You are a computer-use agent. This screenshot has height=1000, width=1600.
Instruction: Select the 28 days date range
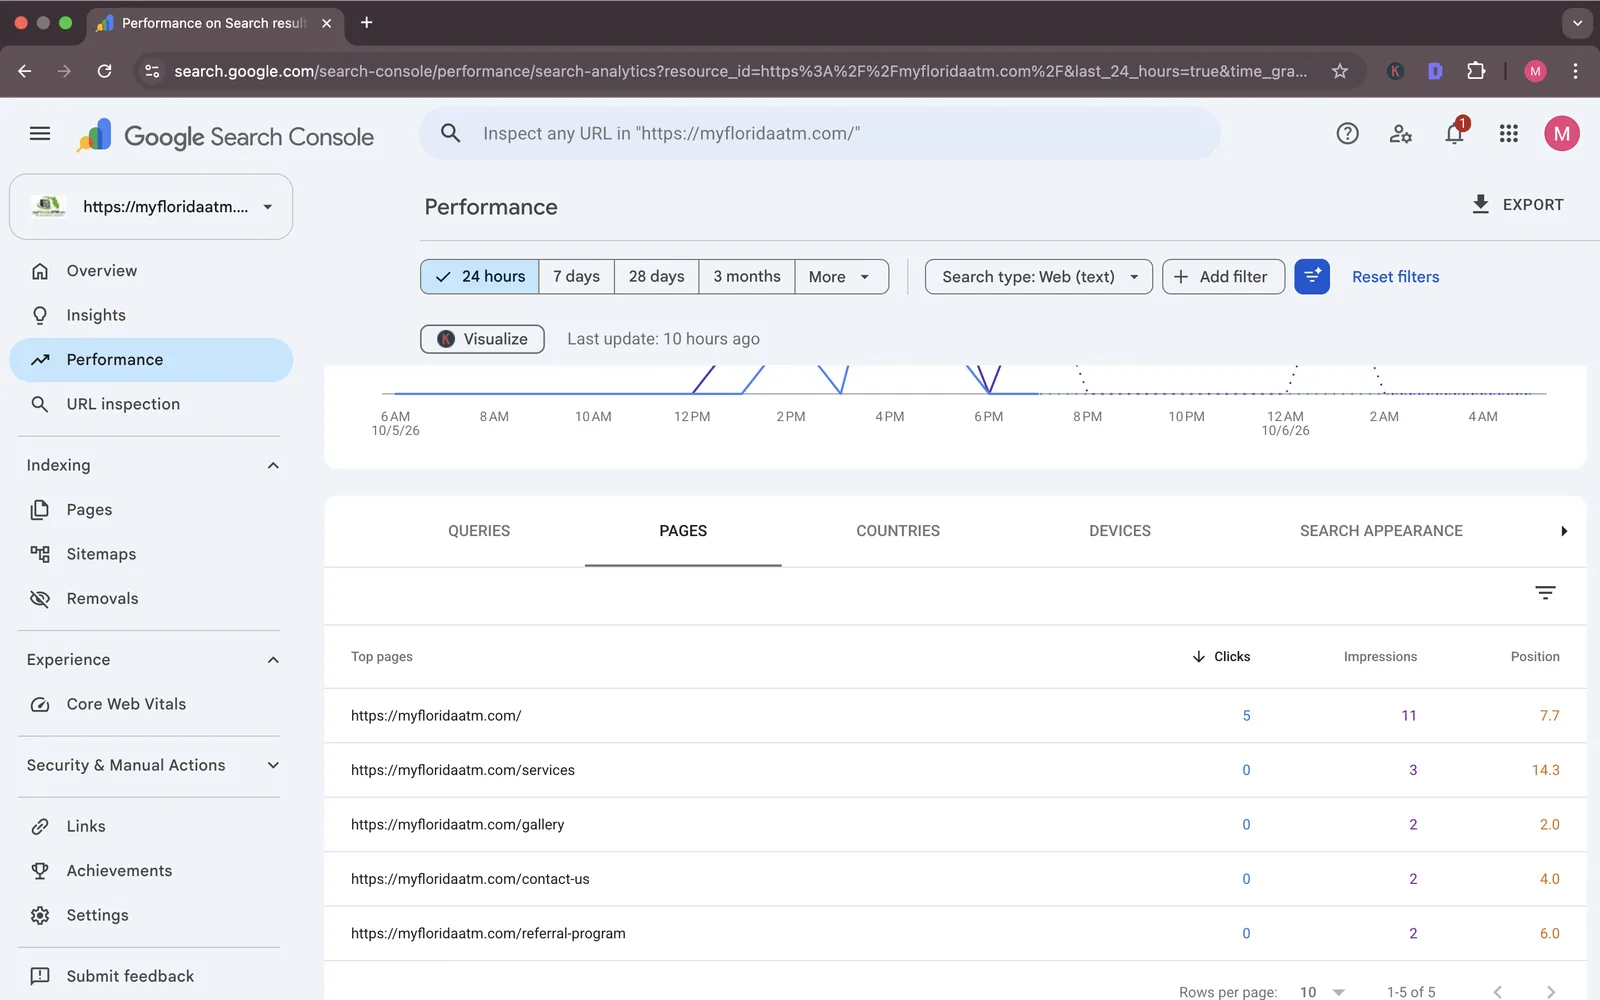[x=657, y=277]
